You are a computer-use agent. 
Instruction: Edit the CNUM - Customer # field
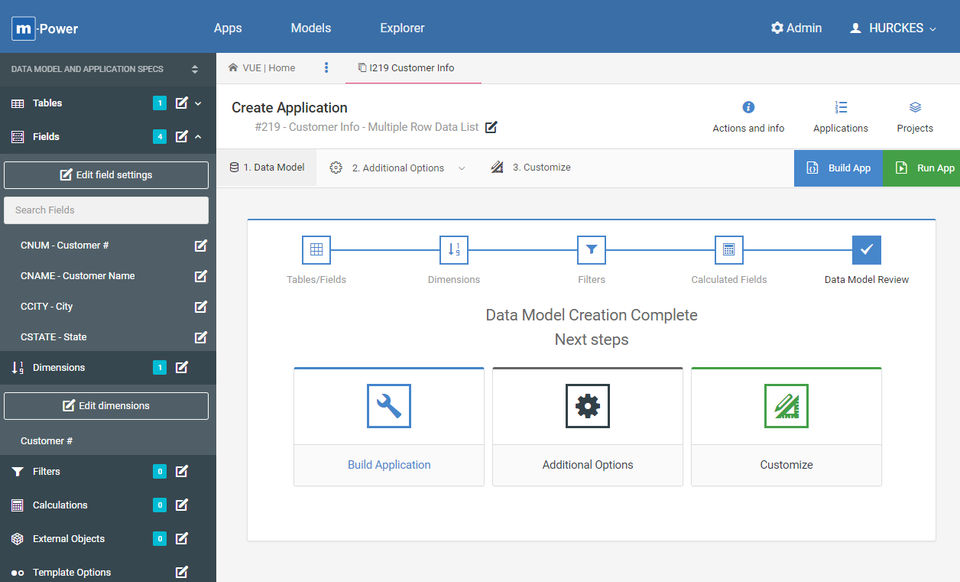(200, 245)
